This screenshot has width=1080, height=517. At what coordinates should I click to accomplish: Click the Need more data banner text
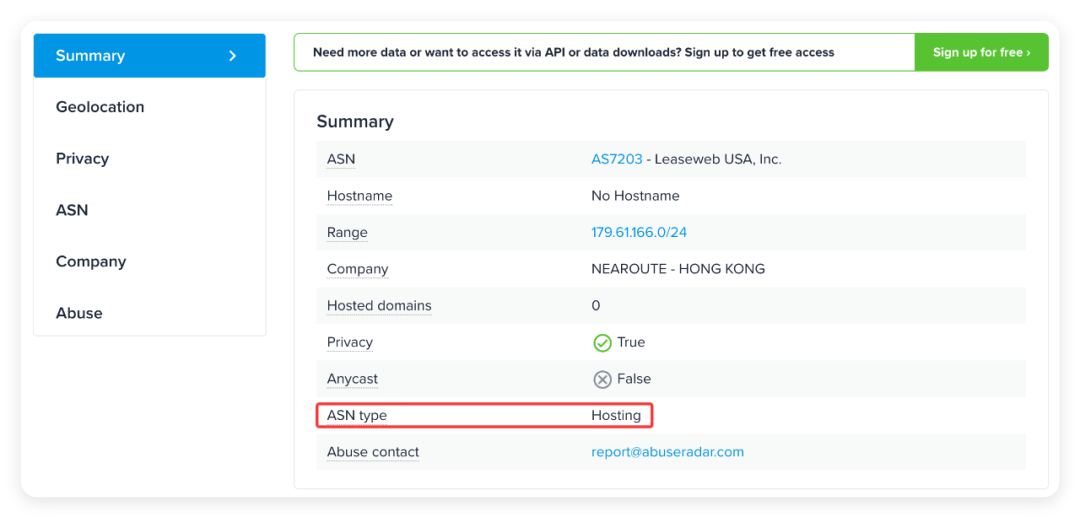[573, 52]
